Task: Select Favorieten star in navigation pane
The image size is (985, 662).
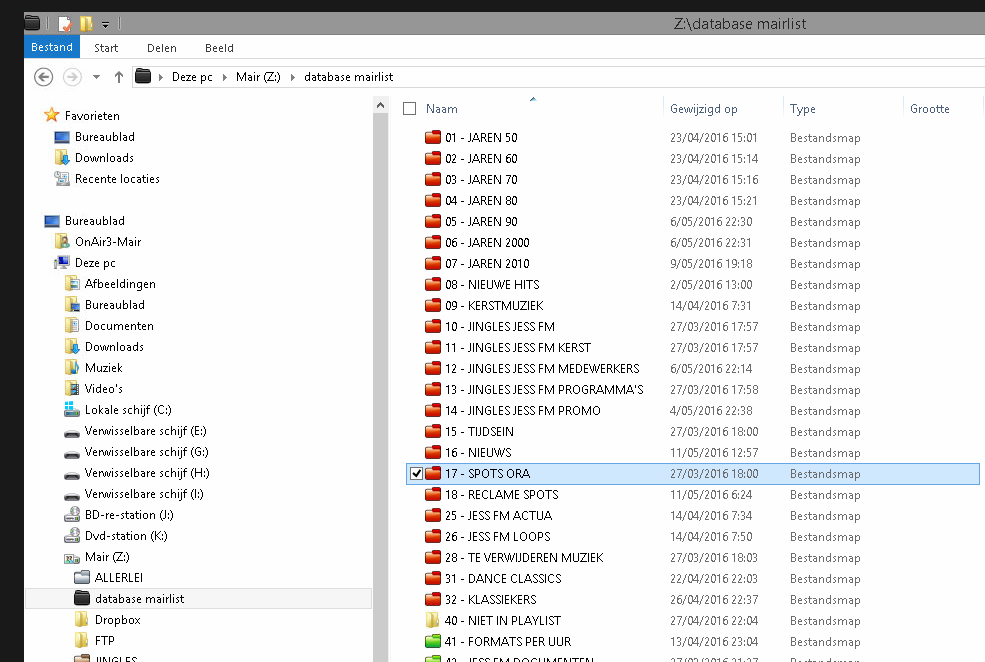Action: pyautogui.click(x=52, y=115)
